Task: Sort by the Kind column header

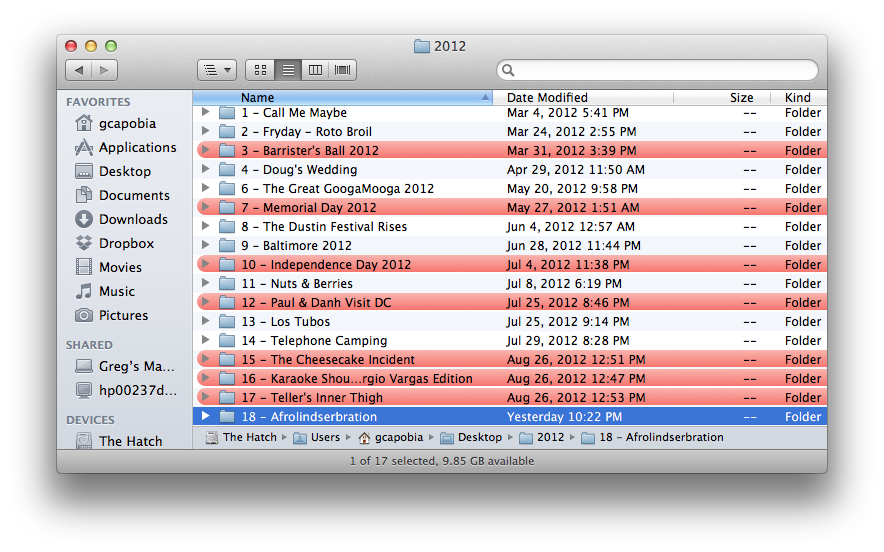Action: point(798,98)
